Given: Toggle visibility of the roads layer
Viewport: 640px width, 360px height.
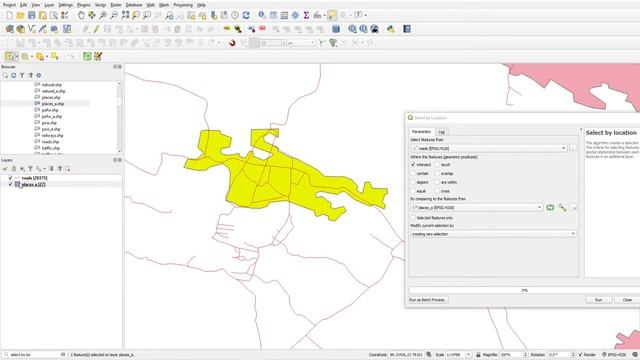Looking at the screenshot, I should pos(11,178).
